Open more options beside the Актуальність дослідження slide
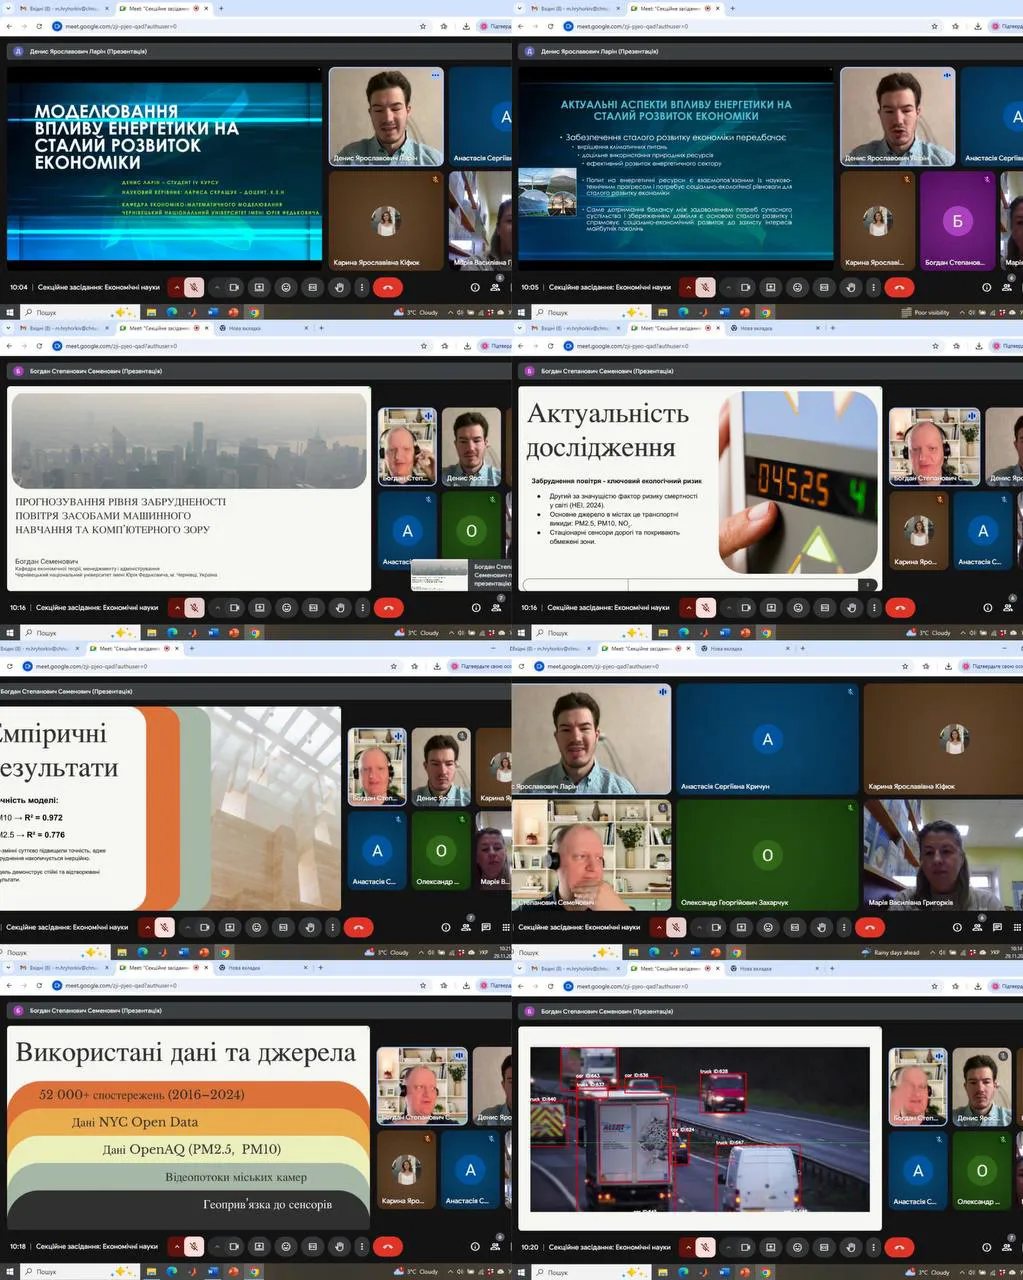The height and width of the screenshot is (1280, 1023). tap(873, 607)
